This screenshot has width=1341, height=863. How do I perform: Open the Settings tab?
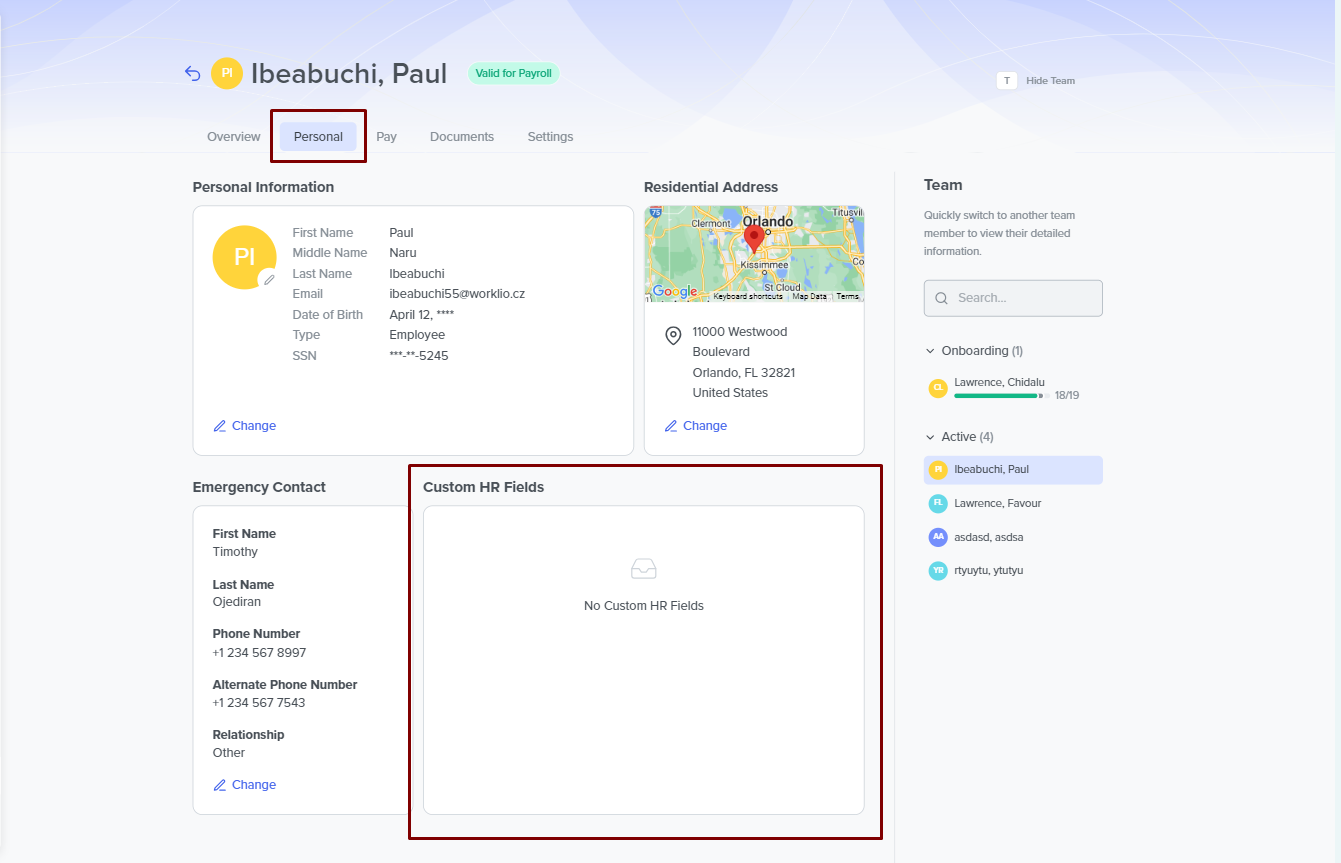(x=550, y=137)
